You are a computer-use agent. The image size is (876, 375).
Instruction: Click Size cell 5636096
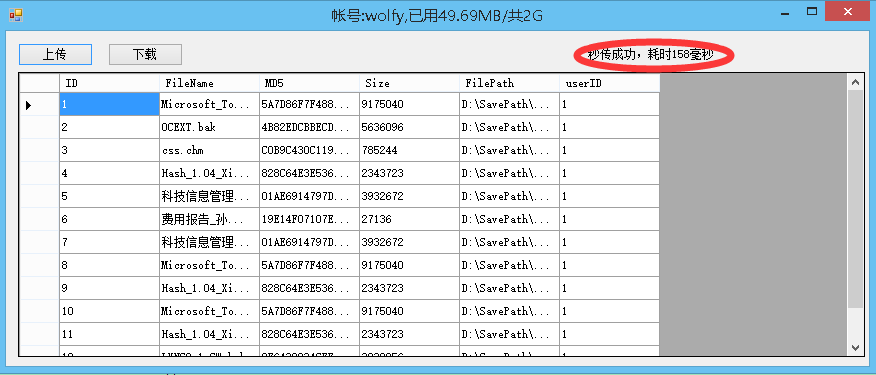click(x=410, y=127)
